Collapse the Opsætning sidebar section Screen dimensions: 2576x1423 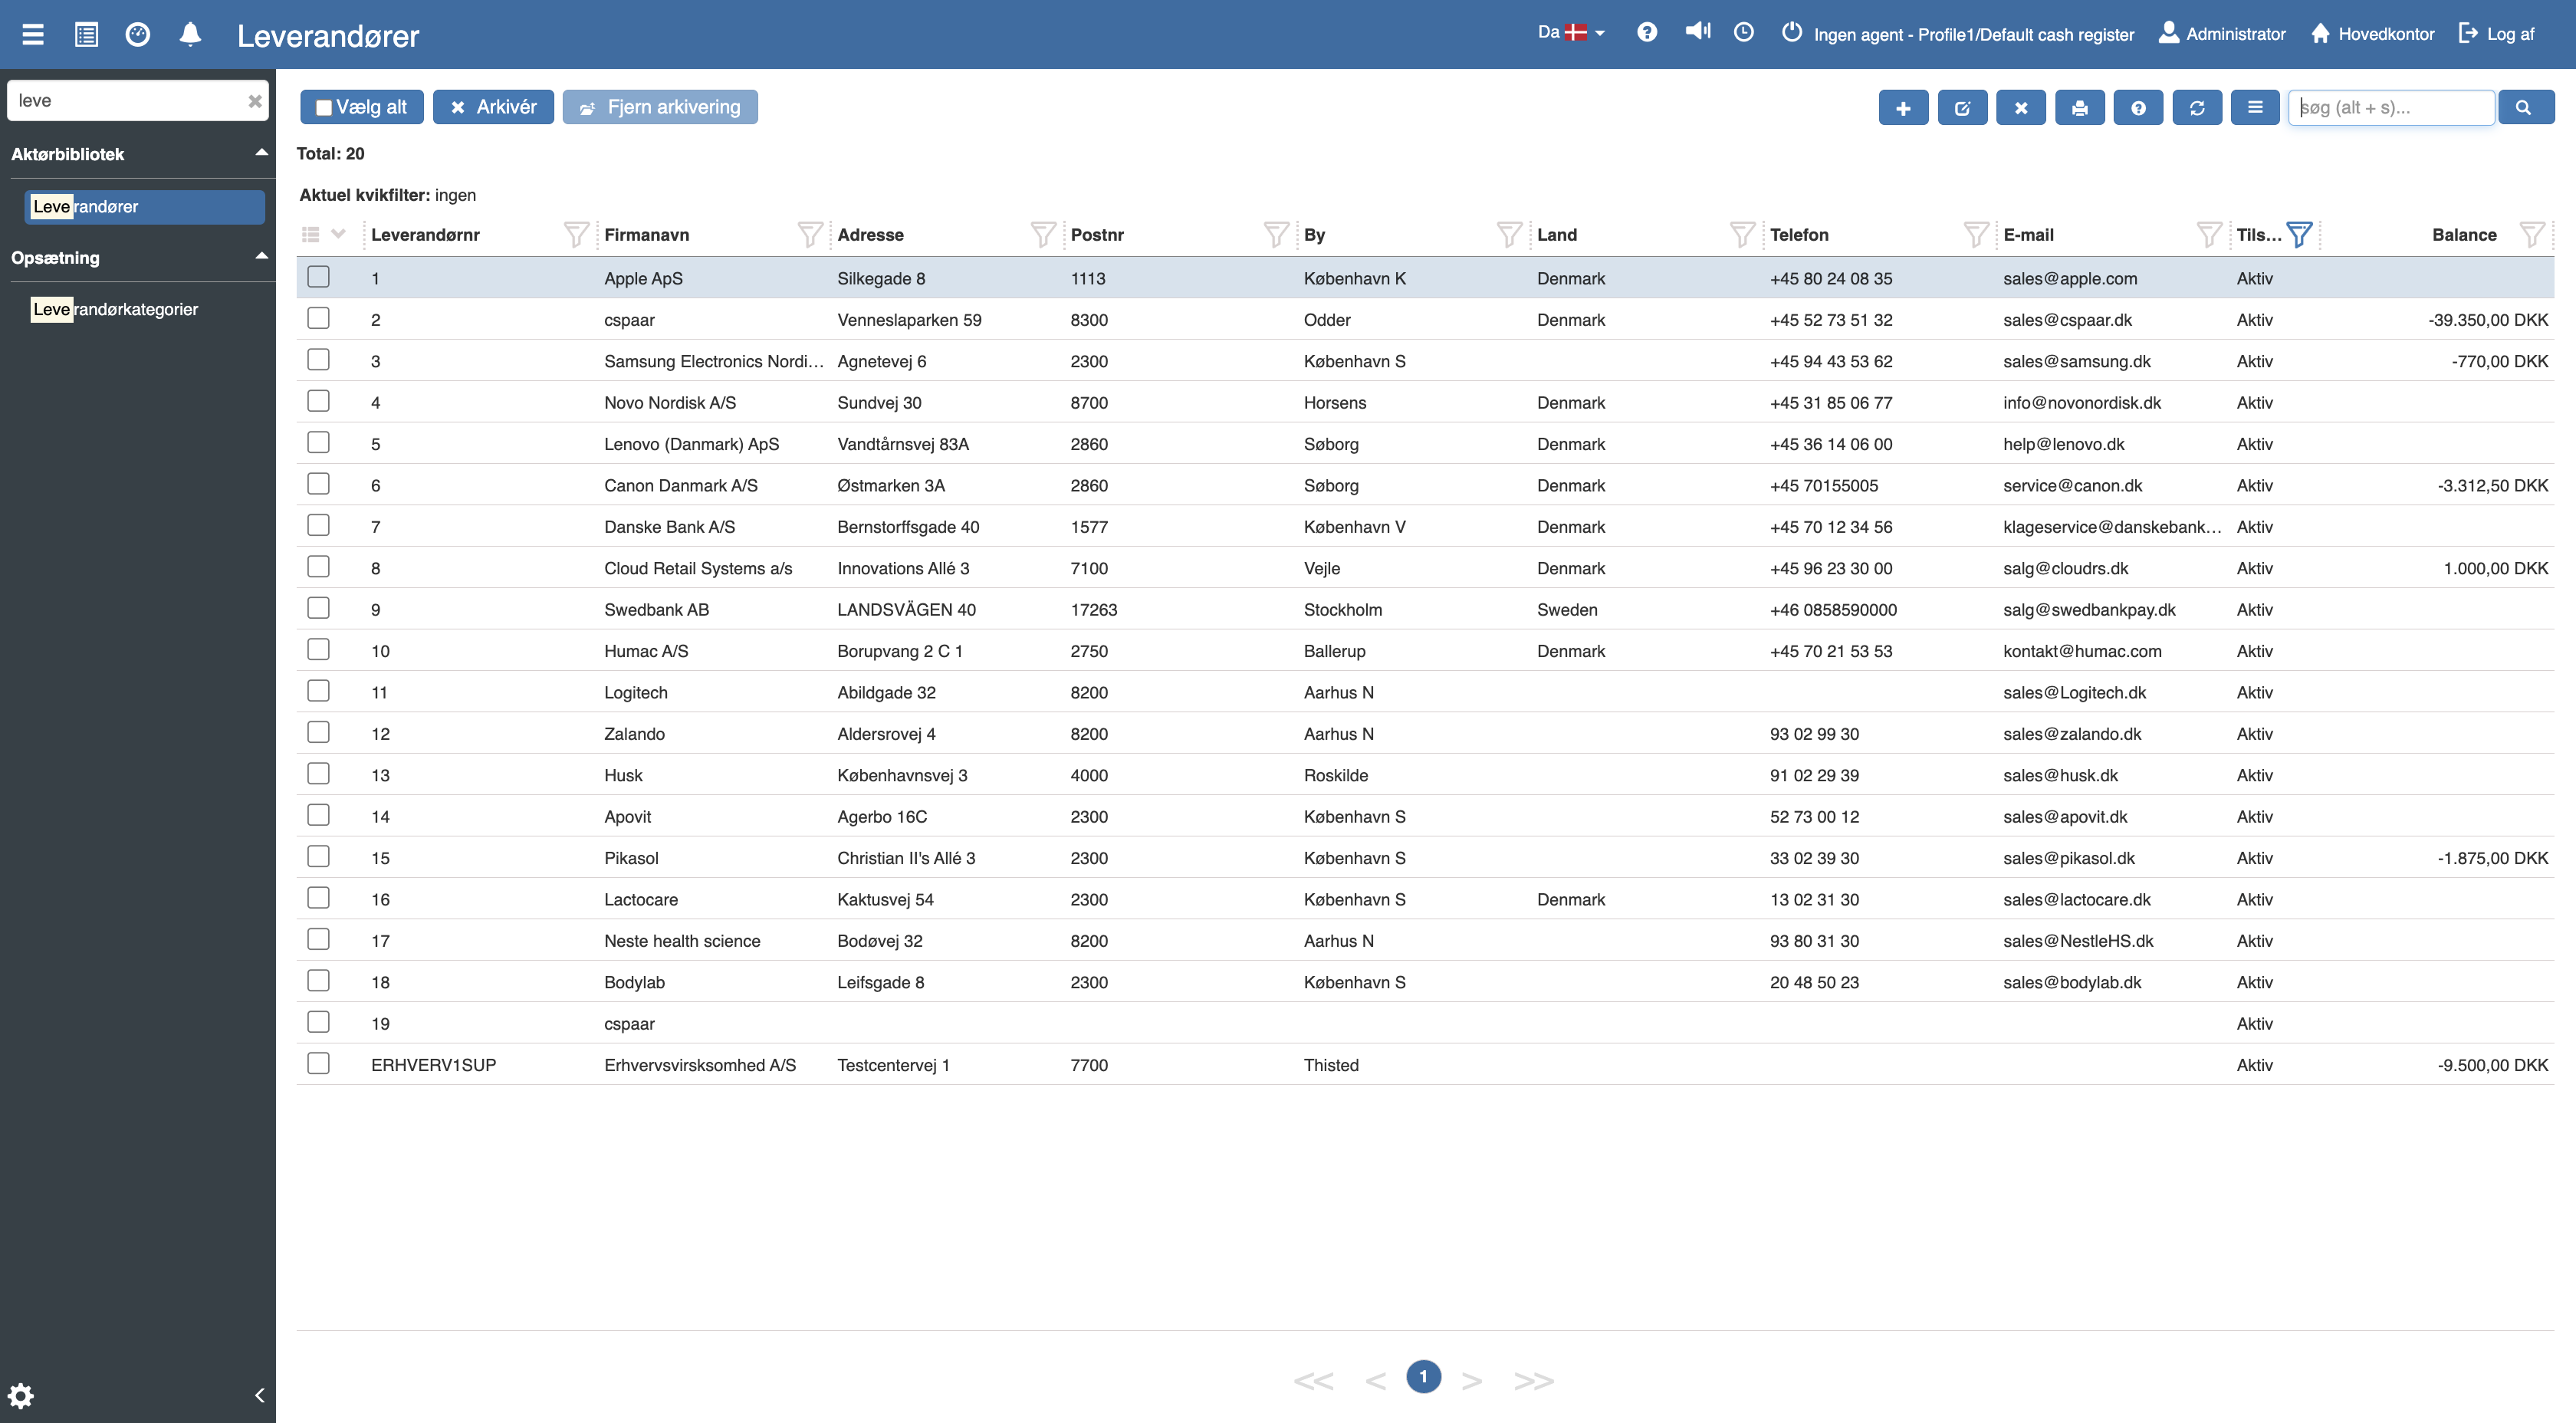(261, 256)
